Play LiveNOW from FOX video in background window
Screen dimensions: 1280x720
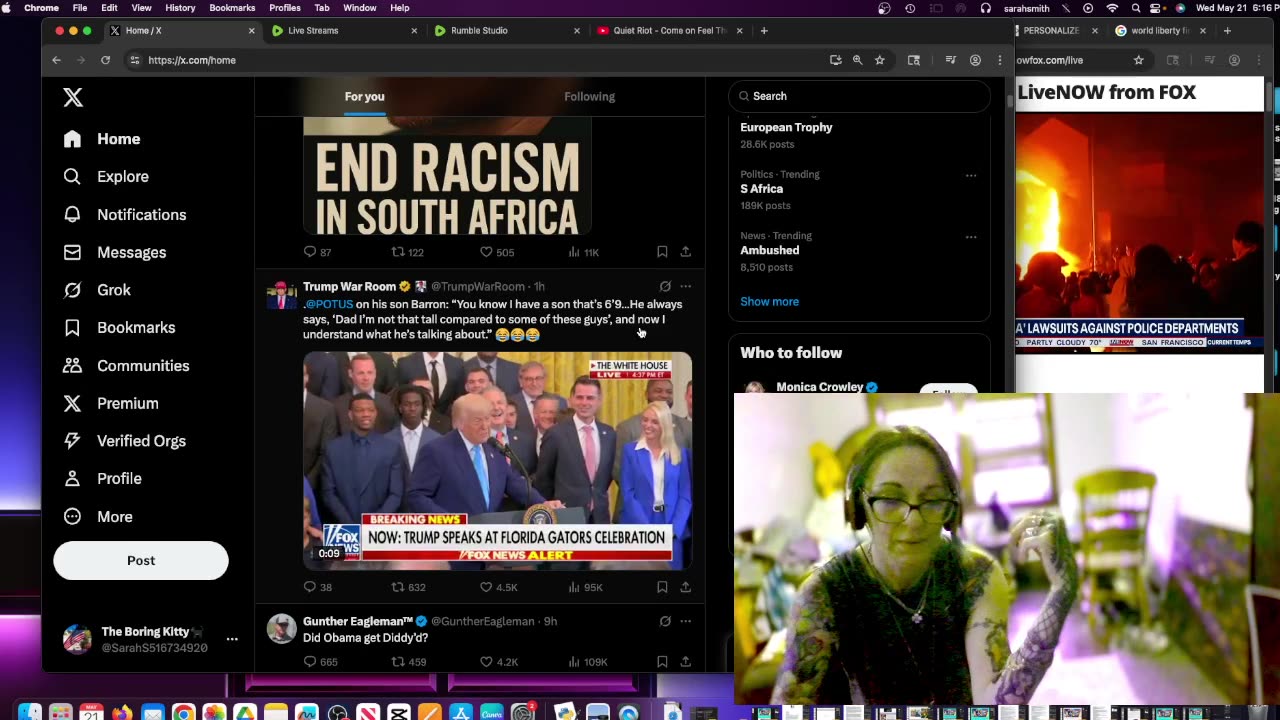pyautogui.click(x=1140, y=232)
